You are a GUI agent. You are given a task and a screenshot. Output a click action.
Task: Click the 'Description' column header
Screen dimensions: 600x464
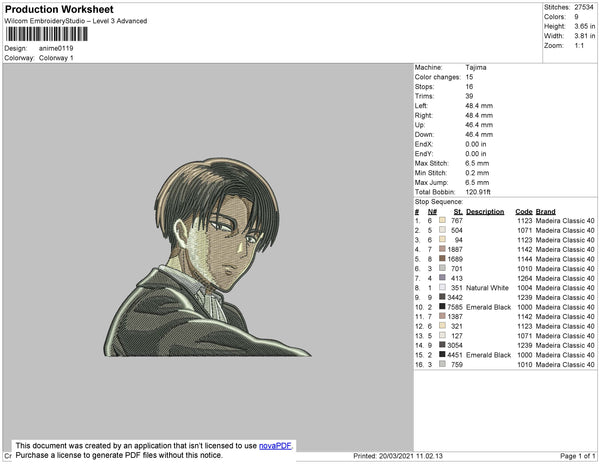[x=485, y=212]
